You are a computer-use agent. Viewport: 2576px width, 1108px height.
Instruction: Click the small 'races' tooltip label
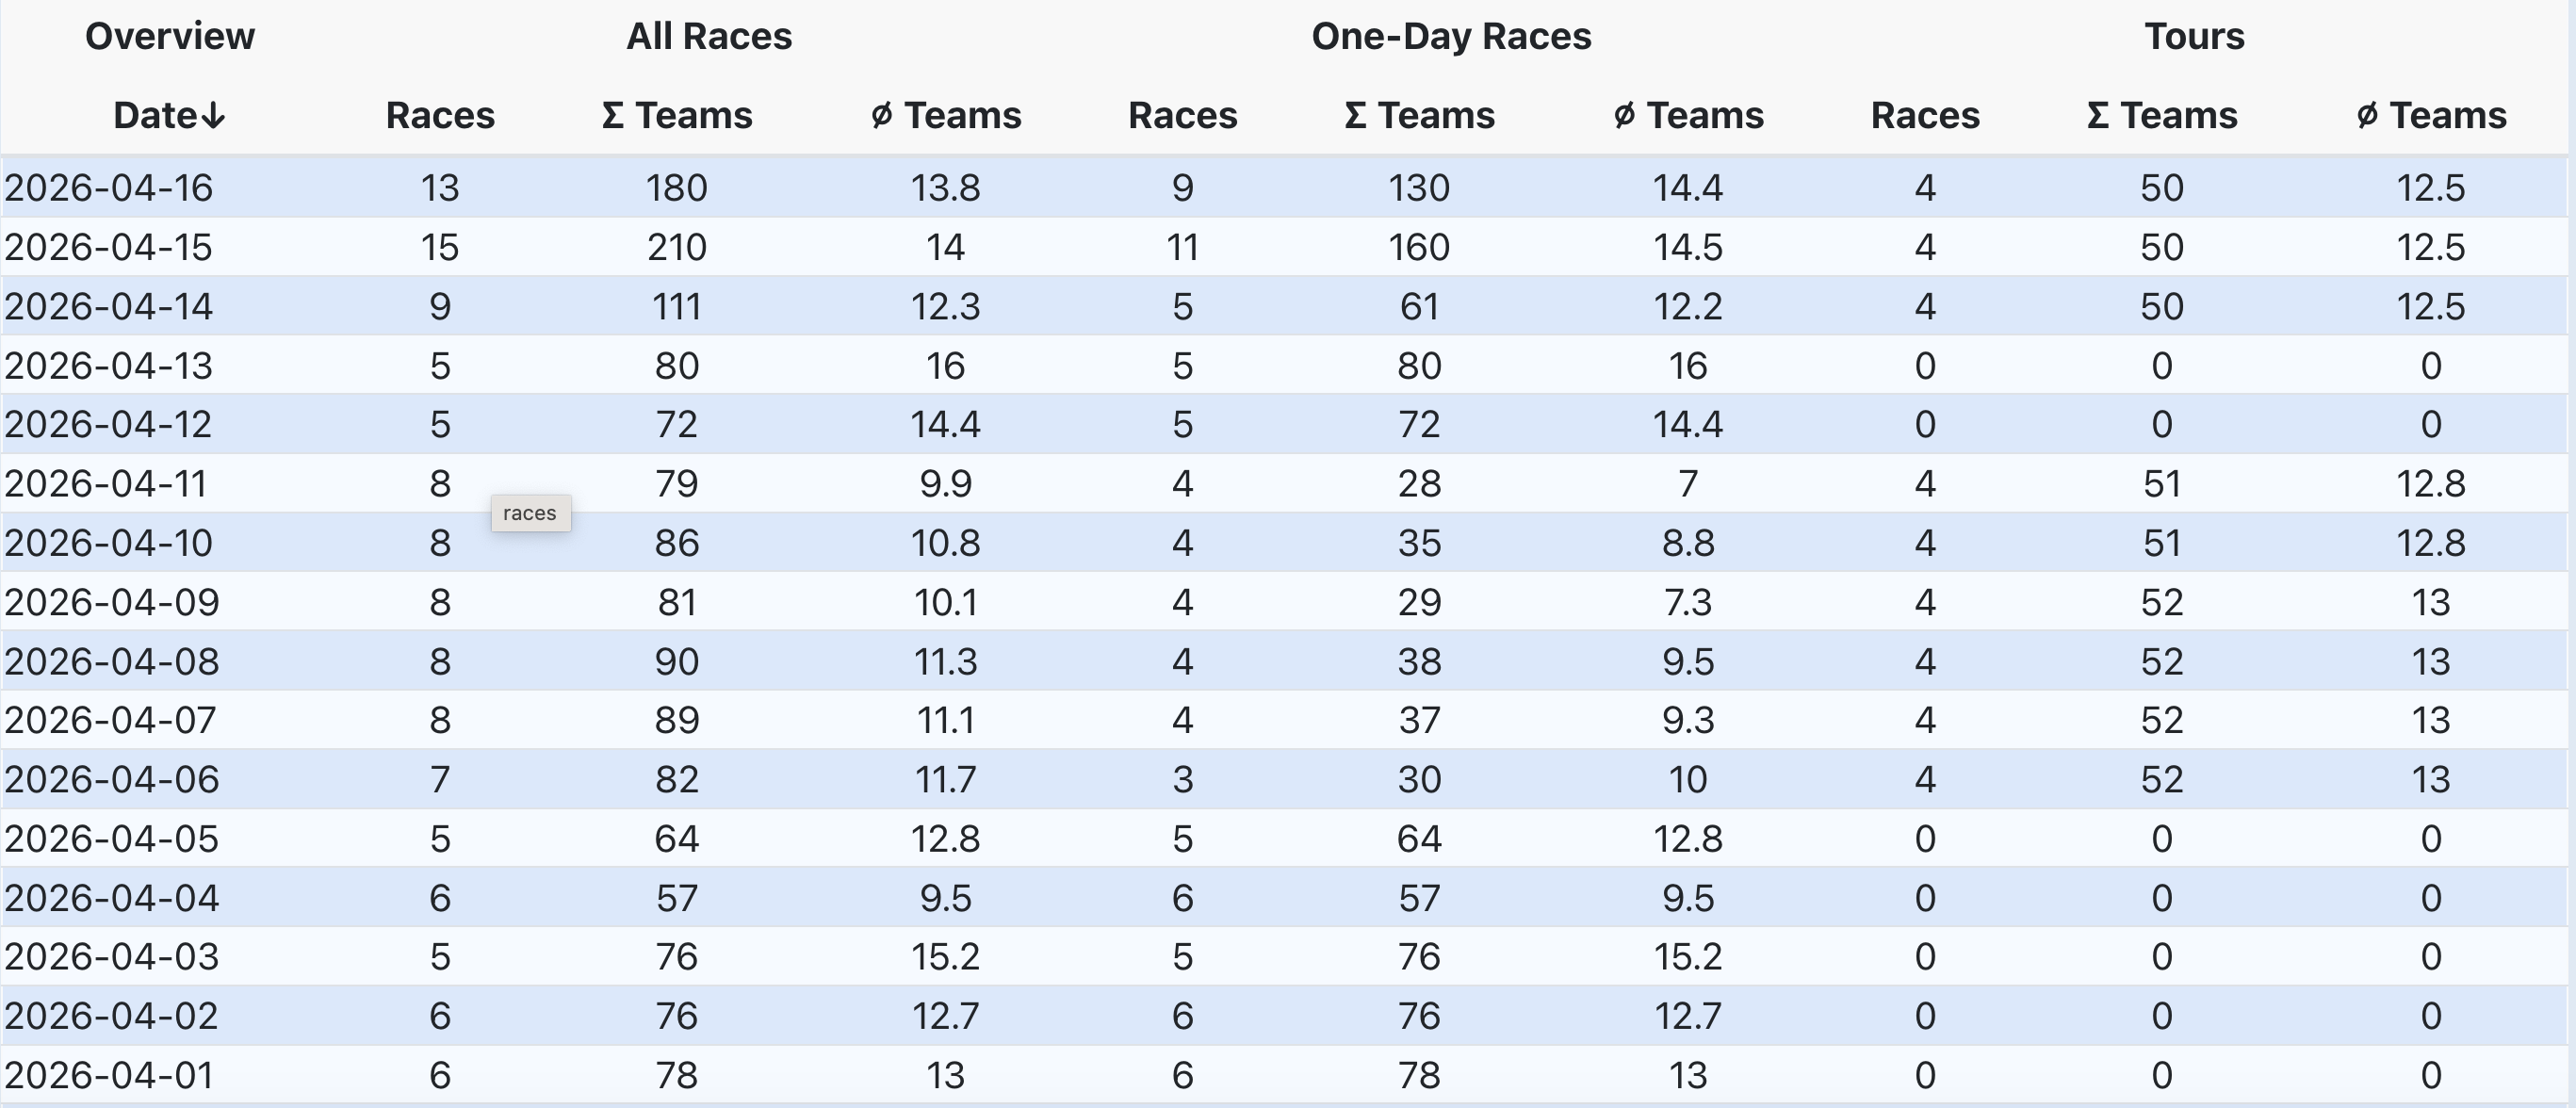coord(530,514)
